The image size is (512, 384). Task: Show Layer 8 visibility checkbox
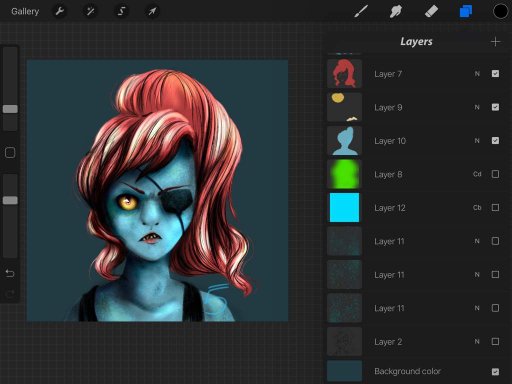tap(495, 174)
